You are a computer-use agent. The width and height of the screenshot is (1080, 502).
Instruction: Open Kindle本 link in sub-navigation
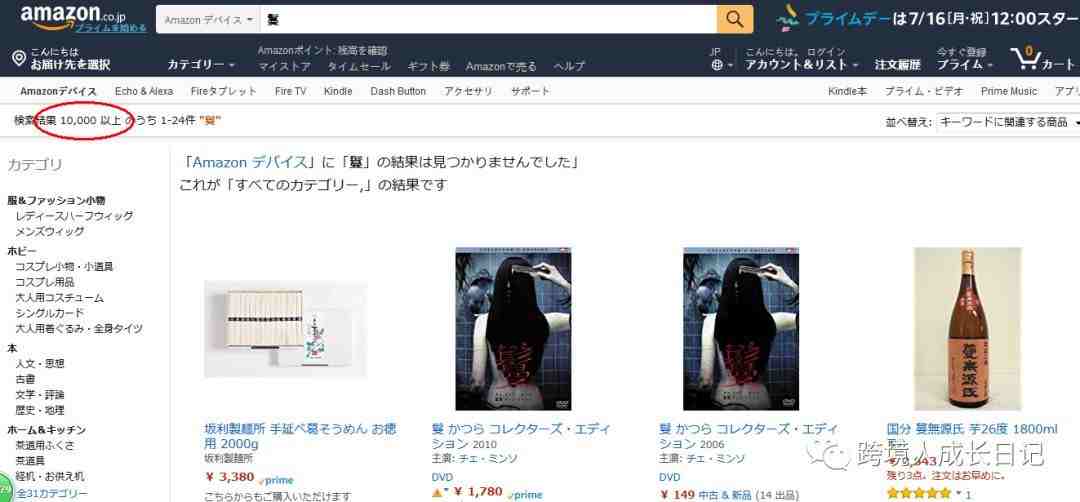[847, 91]
